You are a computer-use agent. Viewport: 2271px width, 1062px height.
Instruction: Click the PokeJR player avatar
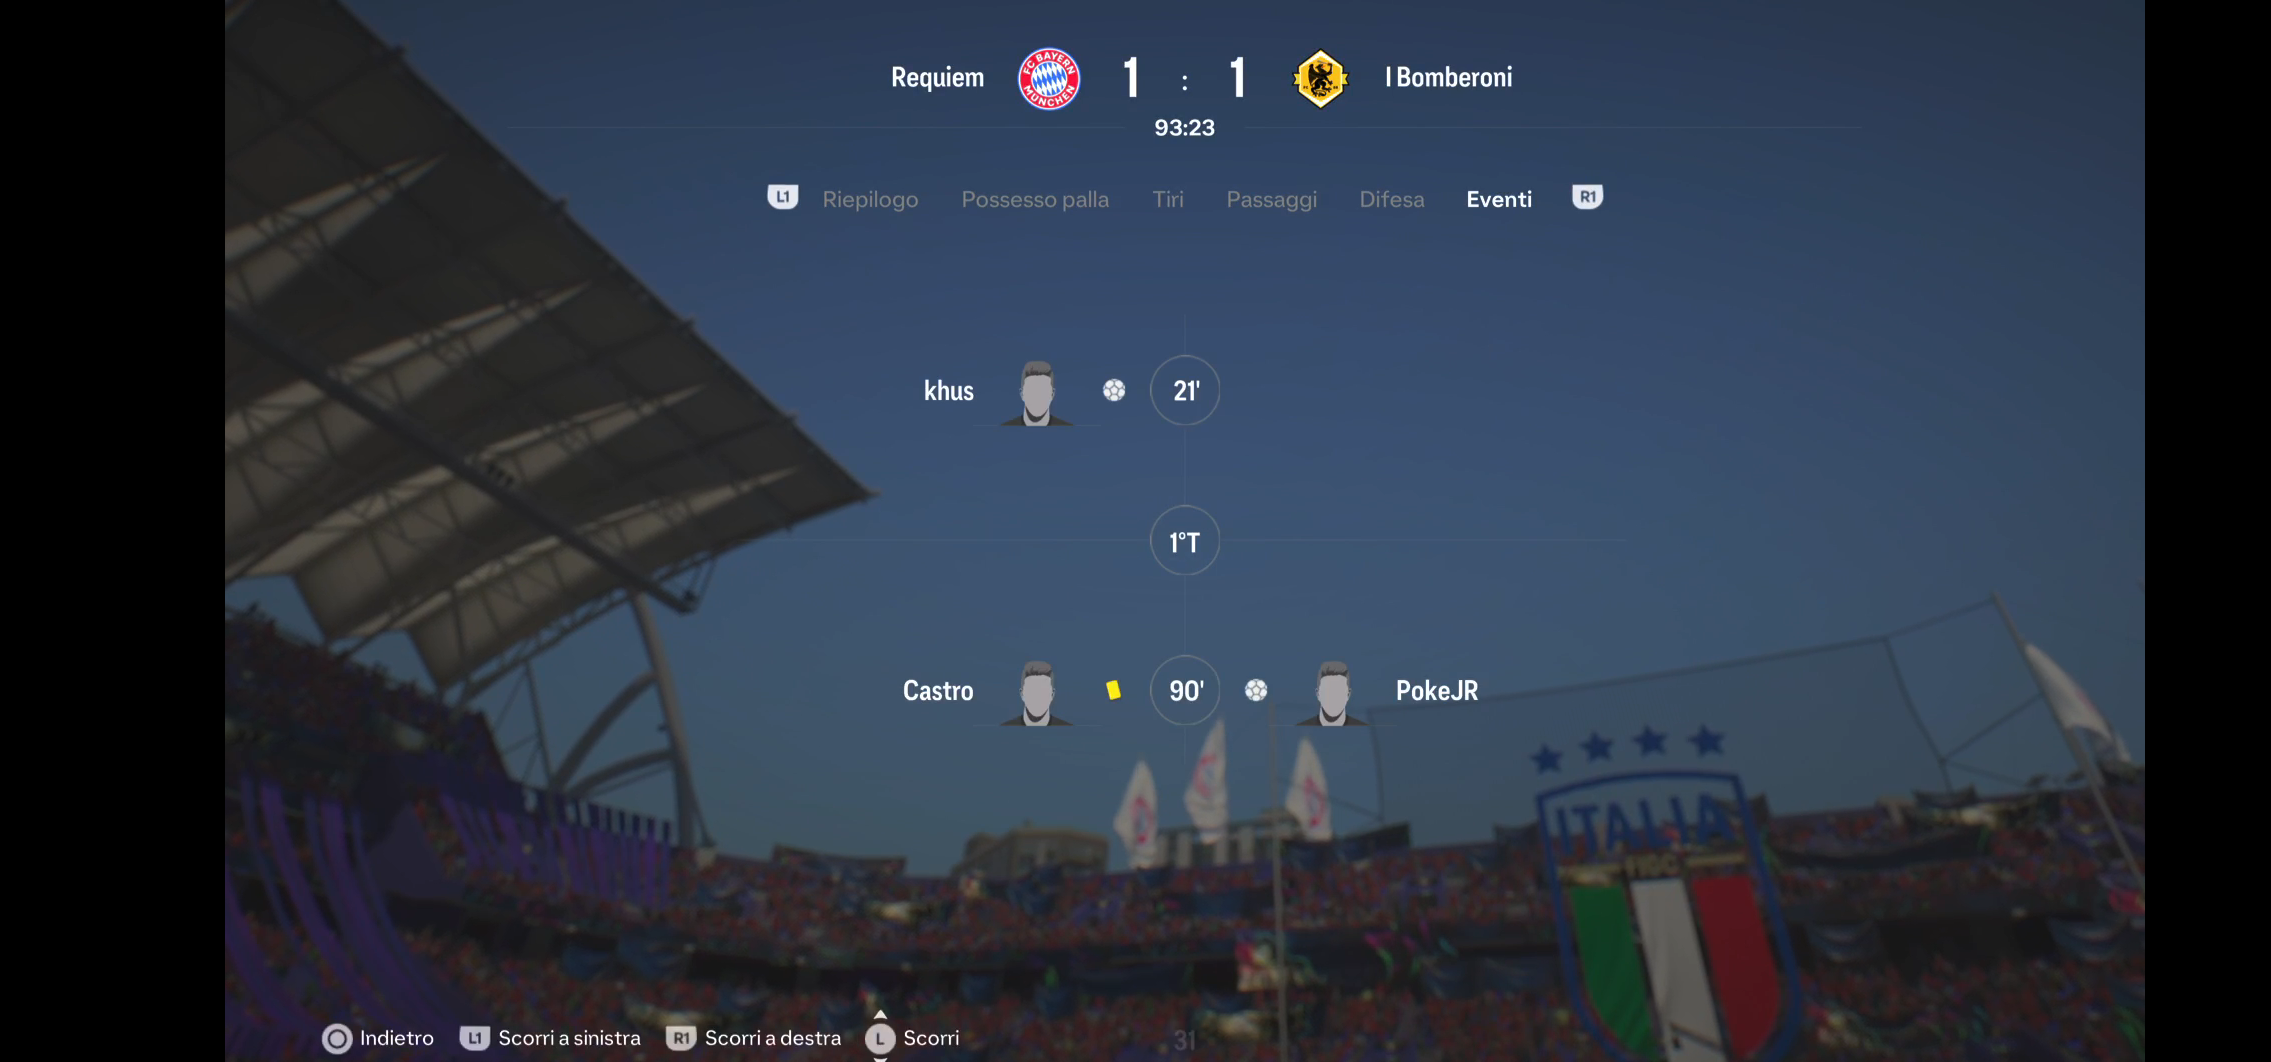pos(1332,693)
